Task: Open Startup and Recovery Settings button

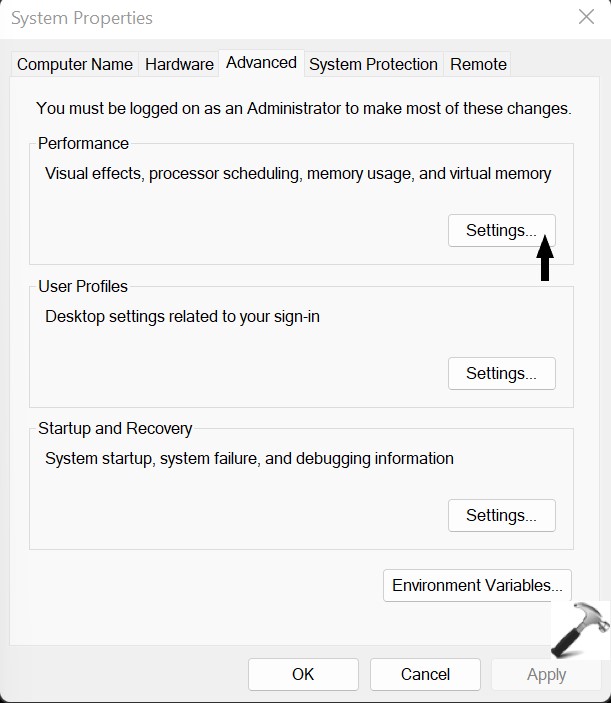Action: (x=501, y=515)
